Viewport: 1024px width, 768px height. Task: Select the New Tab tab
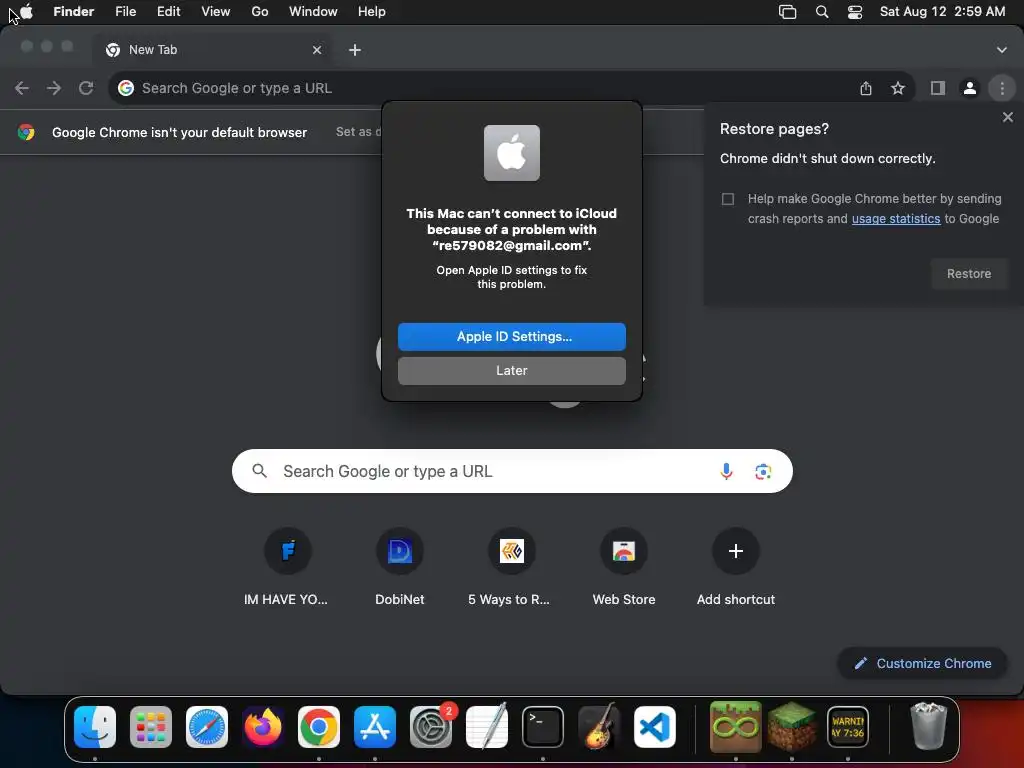click(212, 50)
